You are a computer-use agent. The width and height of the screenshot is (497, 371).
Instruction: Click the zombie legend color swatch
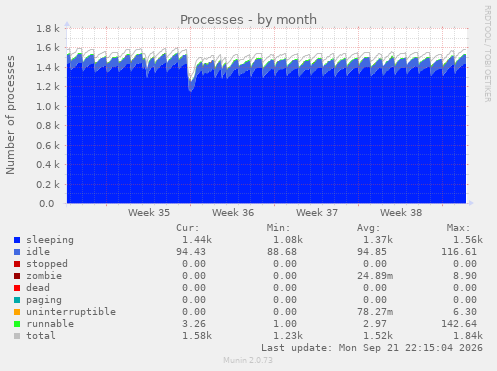tap(17, 276)
